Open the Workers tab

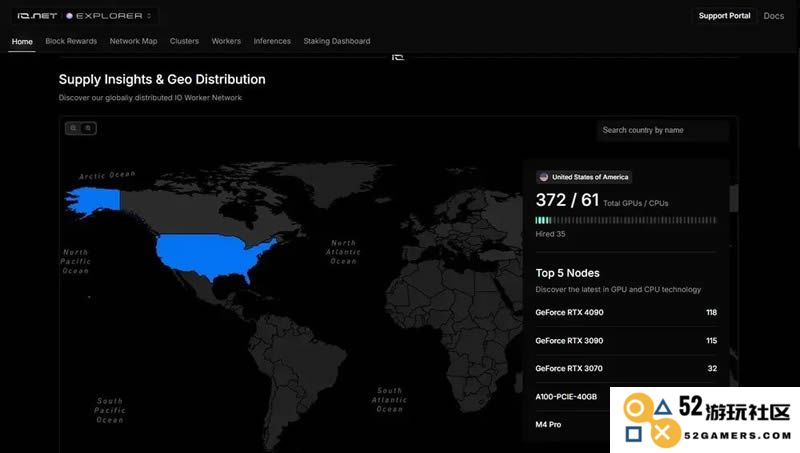[x=226, y=41]
